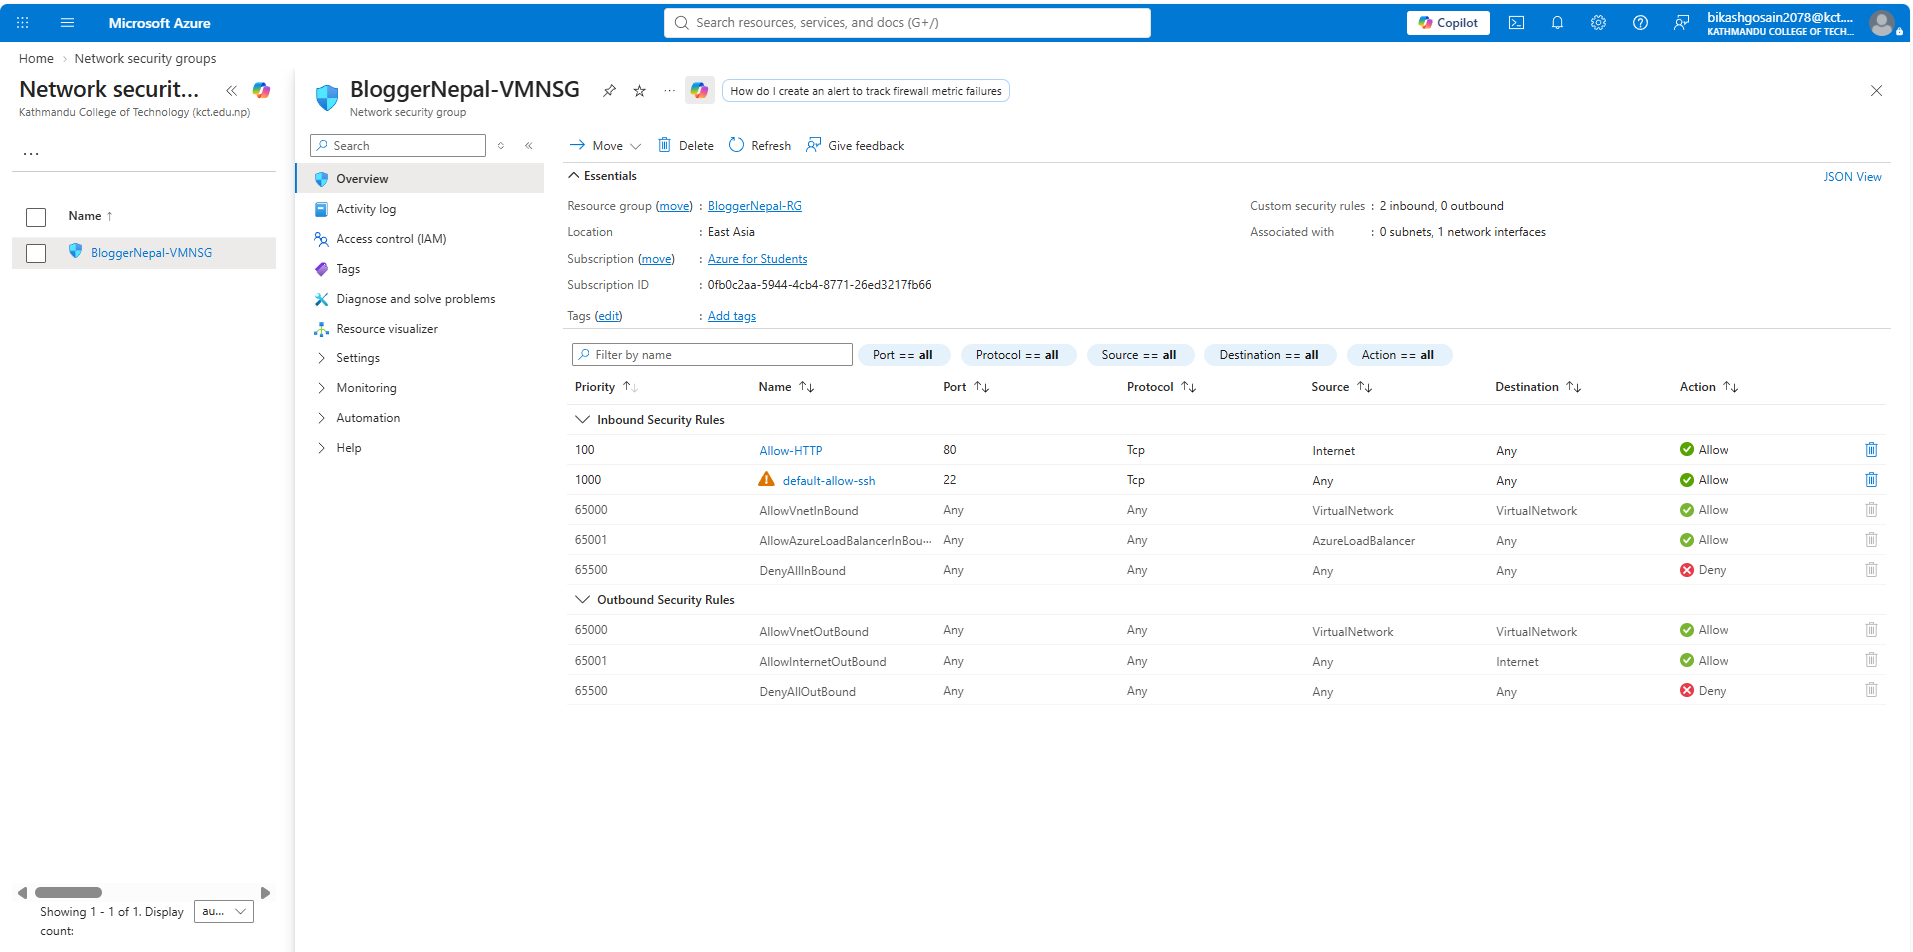This screenshot has width=1913, height=952.
Task: Open Resource visualizer
Action: click(x=387, y=329)
